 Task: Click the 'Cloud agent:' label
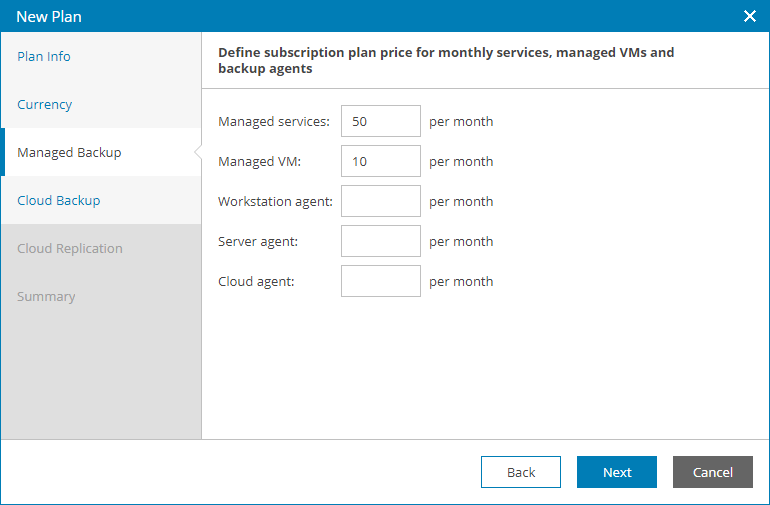(256, 282)
